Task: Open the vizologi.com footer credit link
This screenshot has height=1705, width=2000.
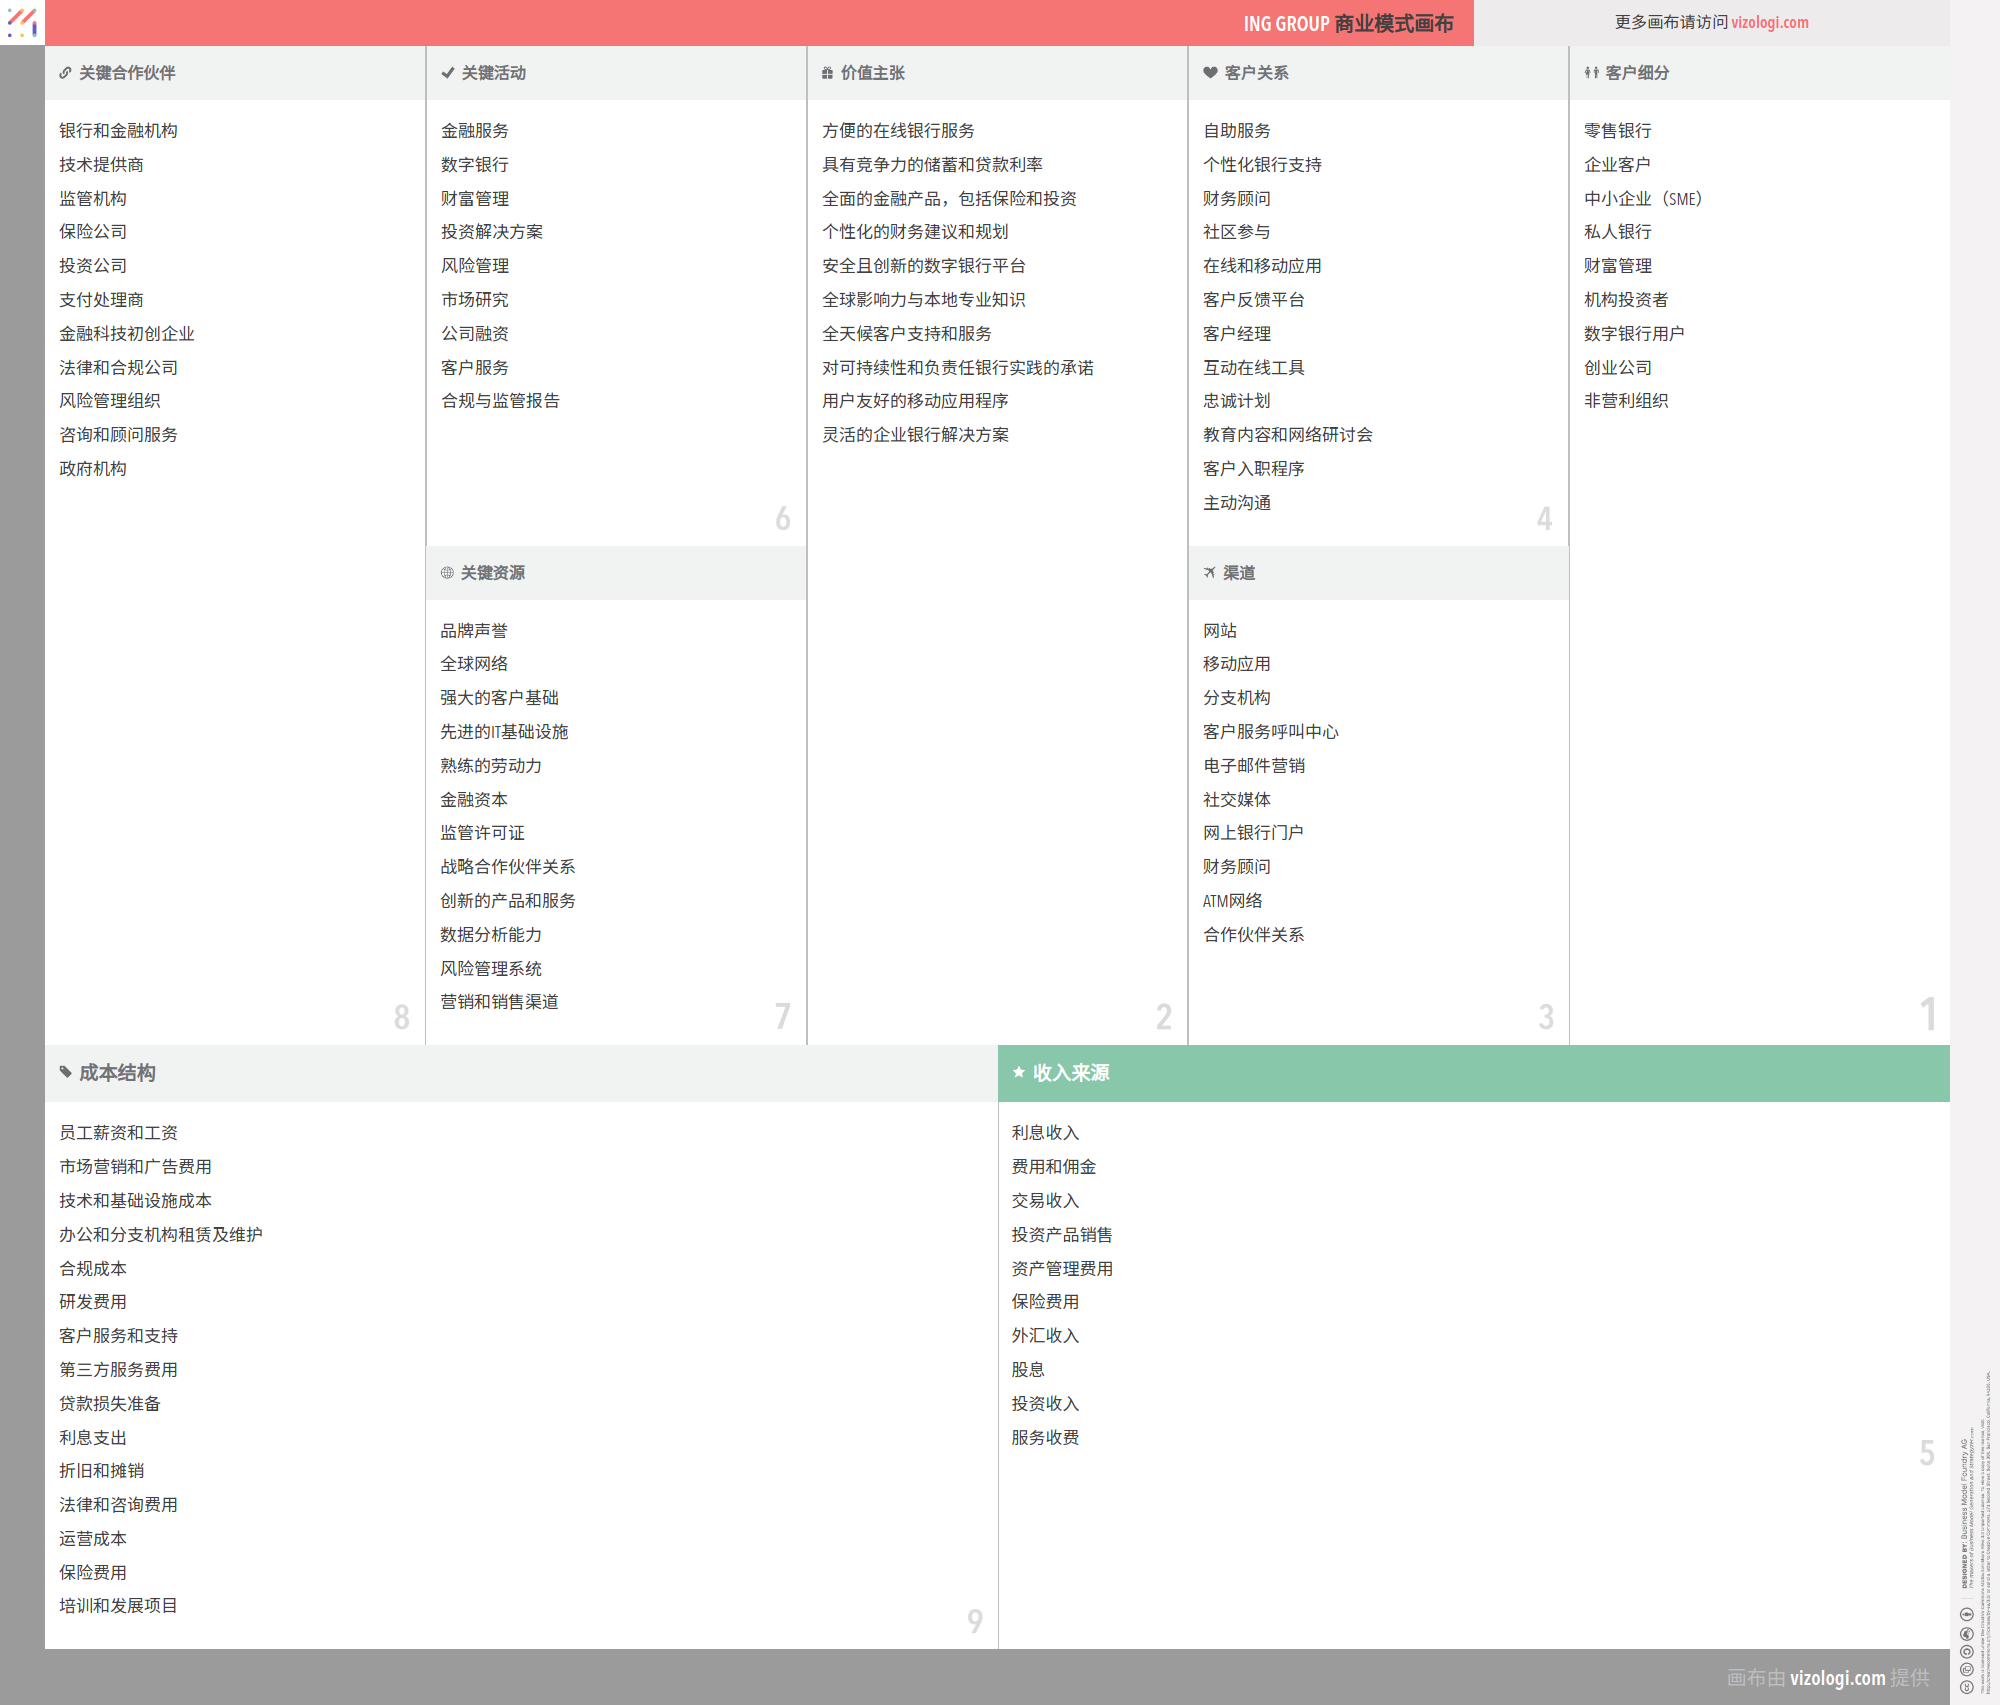Action: click(1837, 1678)
